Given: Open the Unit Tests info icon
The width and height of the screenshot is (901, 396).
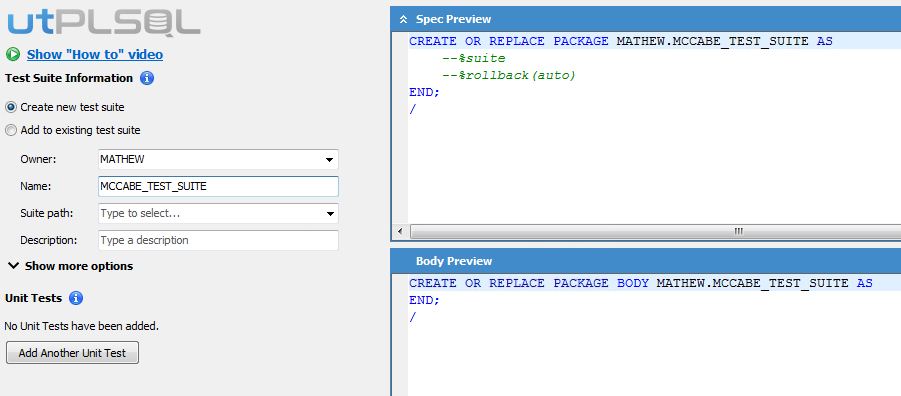Looking at the screenshot, I should click(x=76, y=298).
